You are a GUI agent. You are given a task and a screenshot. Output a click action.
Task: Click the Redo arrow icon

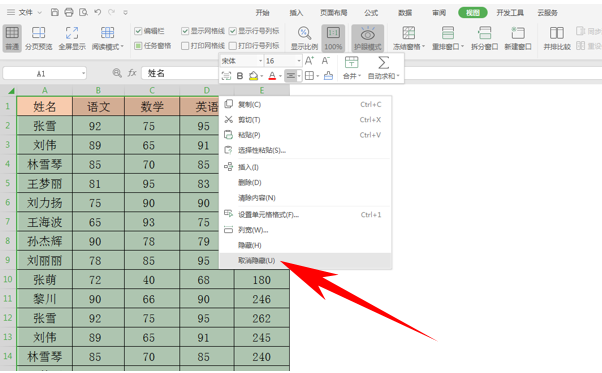(111, 12)
